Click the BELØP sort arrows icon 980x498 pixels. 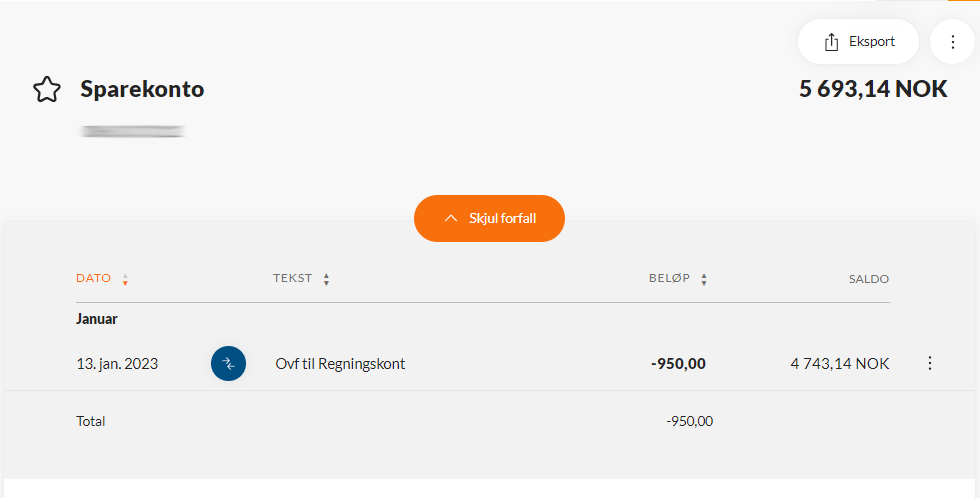click(704, 279)
